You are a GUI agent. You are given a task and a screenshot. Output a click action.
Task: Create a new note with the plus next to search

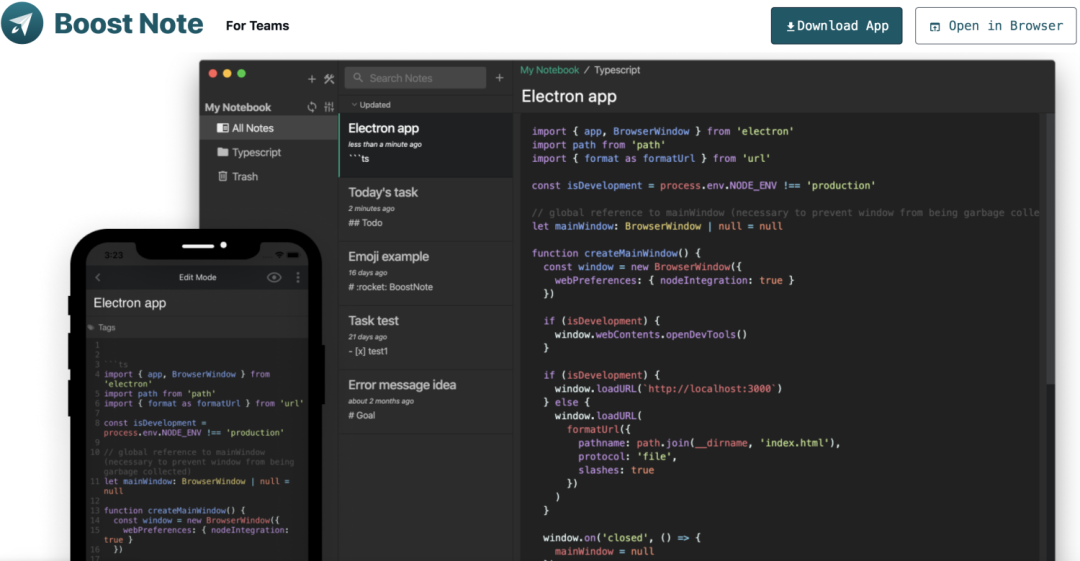(x=500, y=78)
